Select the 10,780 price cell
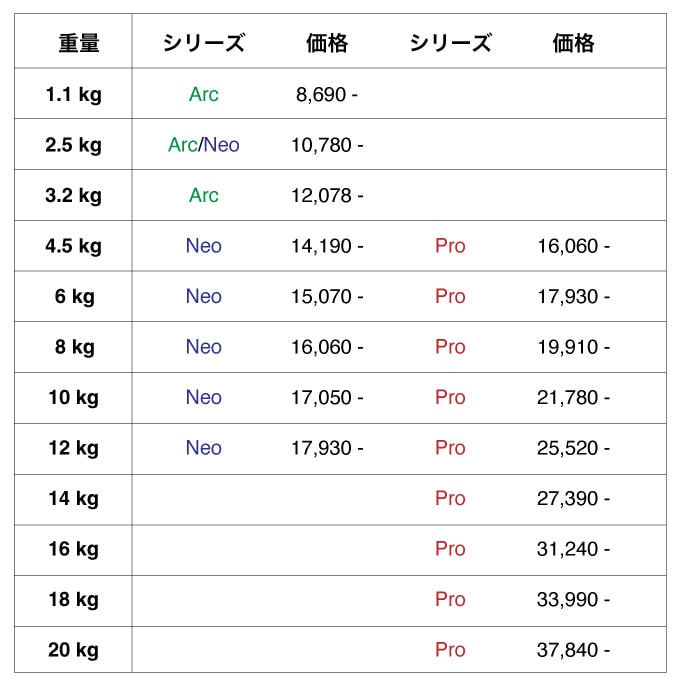This screenshot has width=679, height=683. 327,145
